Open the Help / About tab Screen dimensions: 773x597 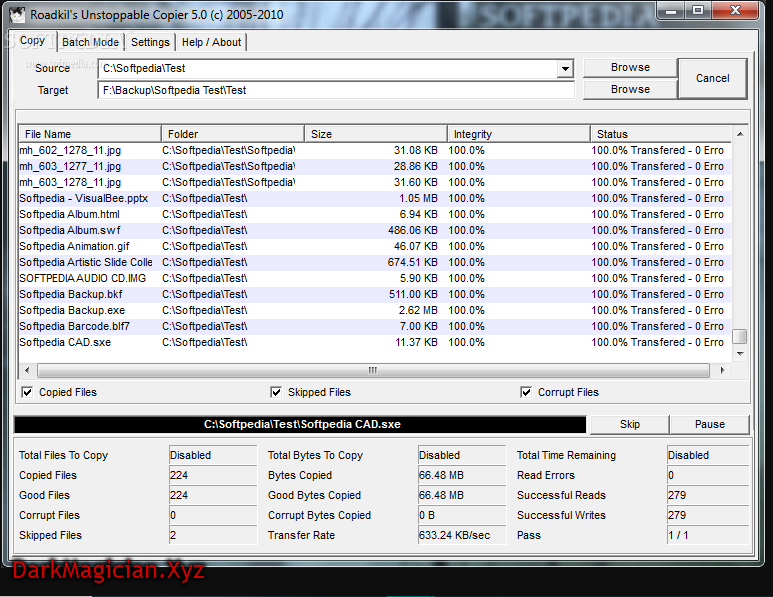211,42
